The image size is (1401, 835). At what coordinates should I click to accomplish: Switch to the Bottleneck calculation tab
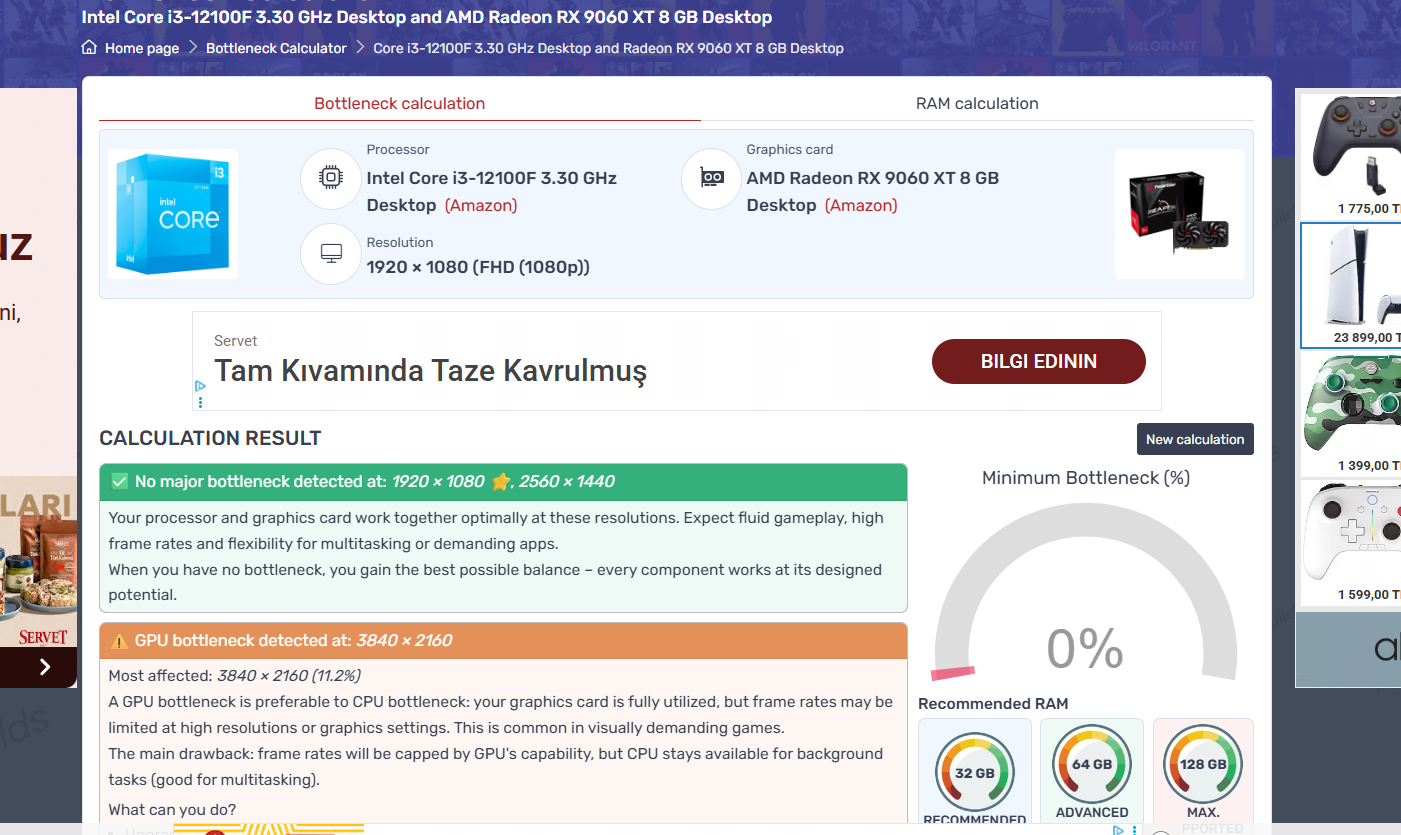400,103
